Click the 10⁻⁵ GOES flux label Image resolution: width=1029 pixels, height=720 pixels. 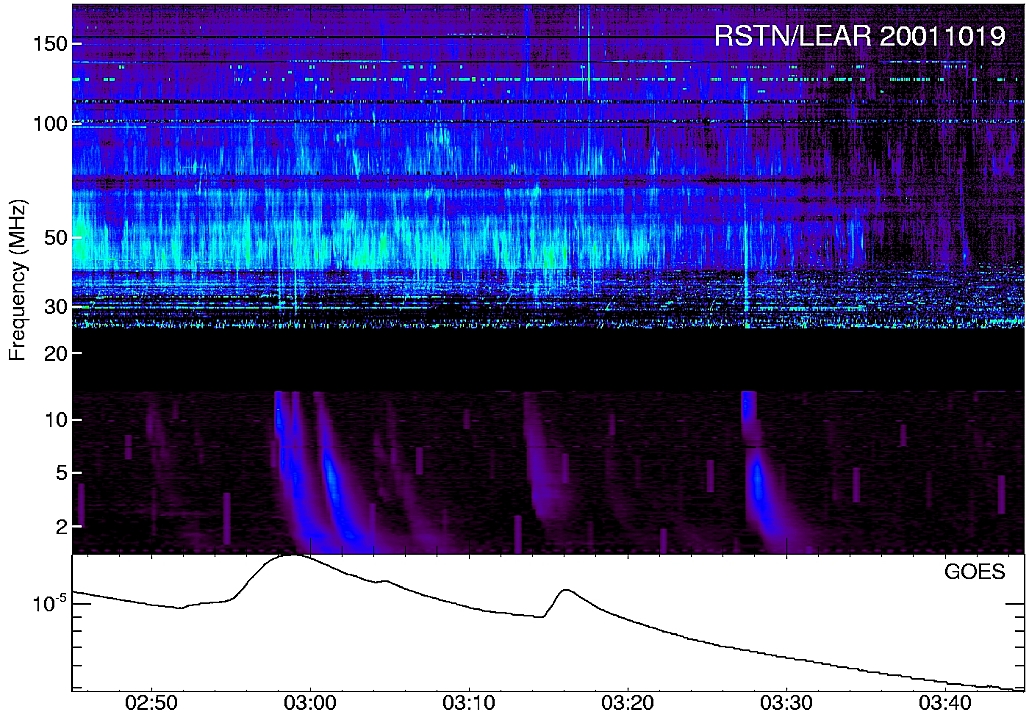coord(50,603)
